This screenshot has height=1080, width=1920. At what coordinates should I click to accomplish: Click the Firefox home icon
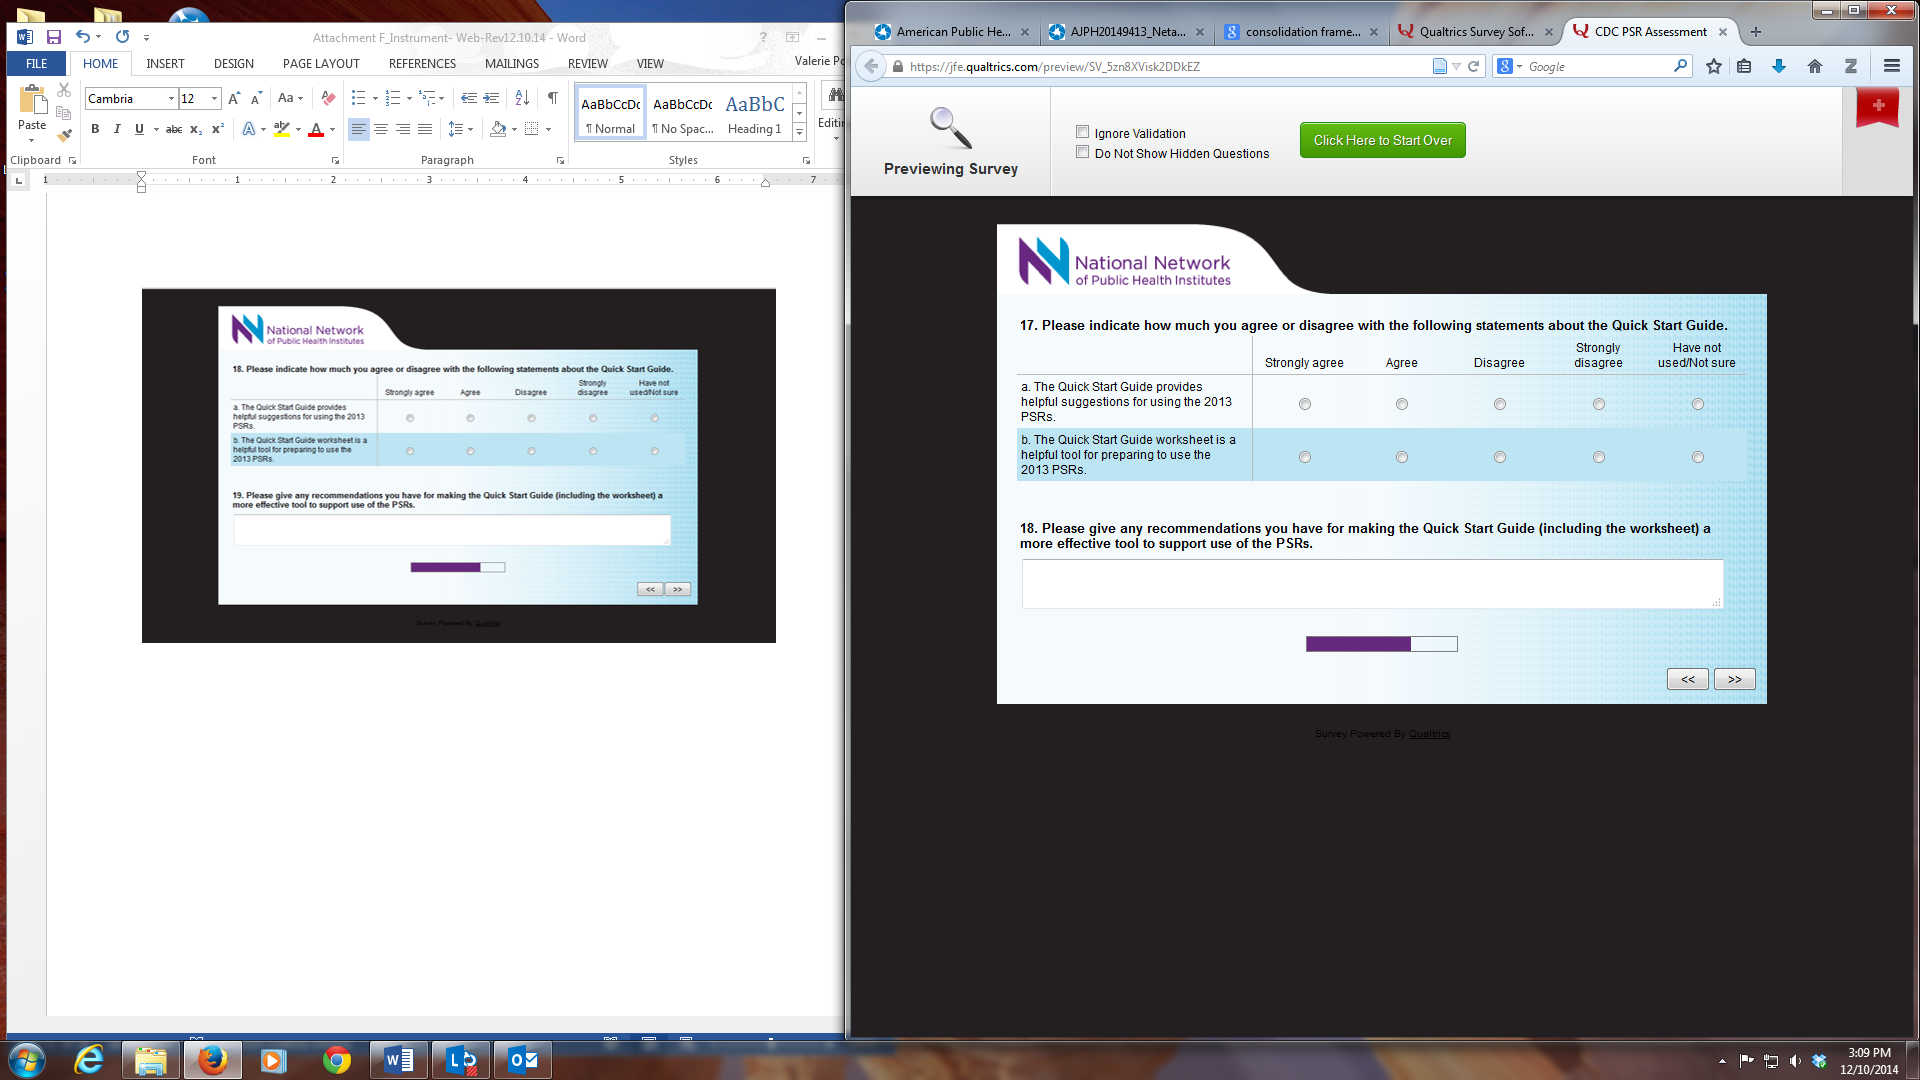click(x=1814, y=67)
